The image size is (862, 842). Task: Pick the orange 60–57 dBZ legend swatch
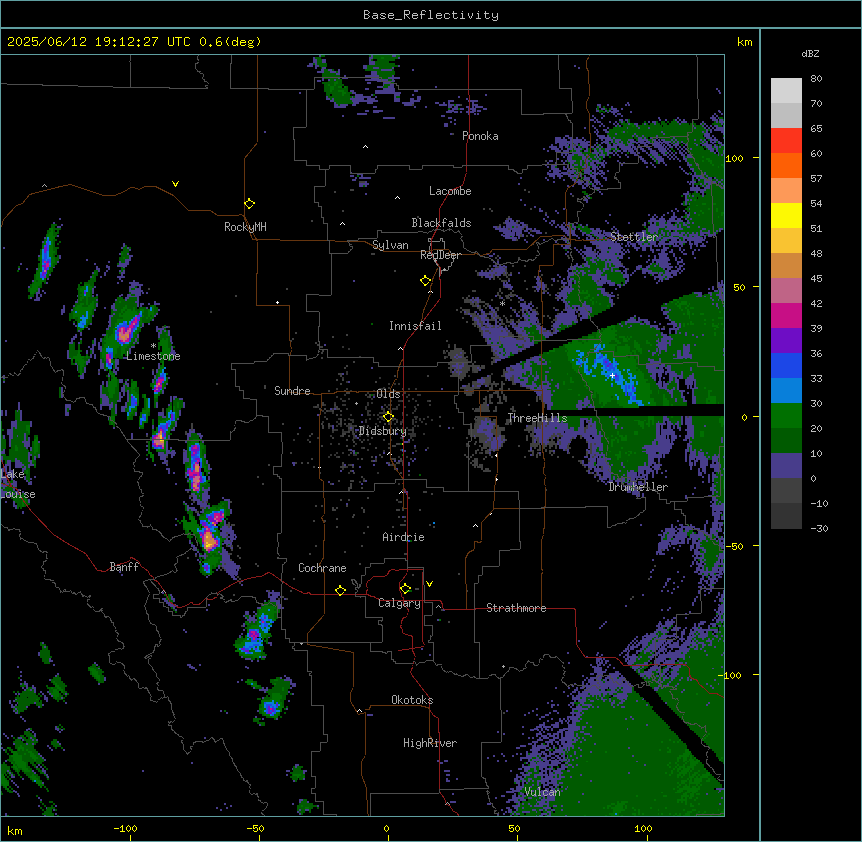click(786, 165)
